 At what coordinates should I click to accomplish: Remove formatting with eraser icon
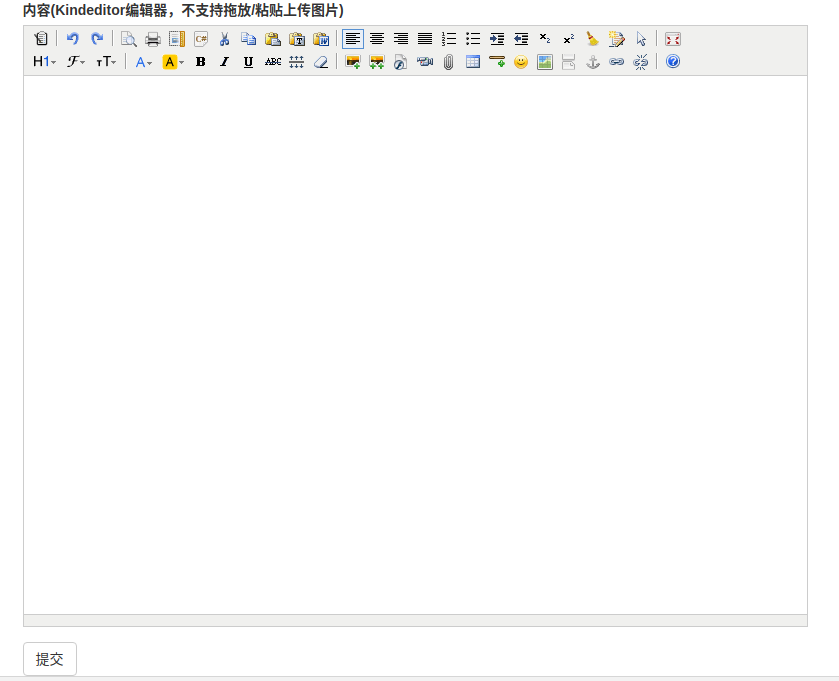321,62
